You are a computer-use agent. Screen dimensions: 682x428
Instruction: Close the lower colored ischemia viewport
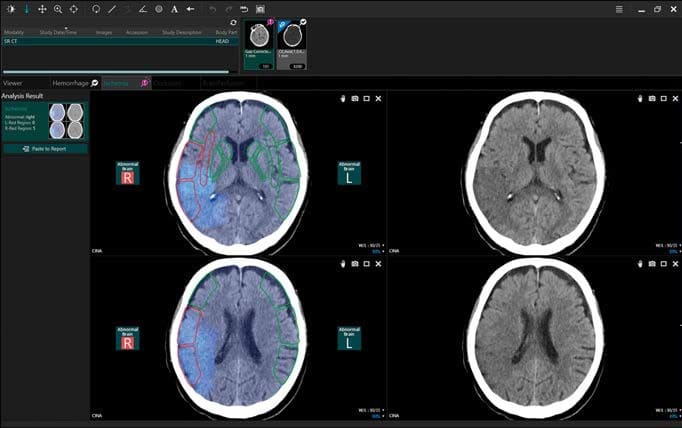click(378, 264)
